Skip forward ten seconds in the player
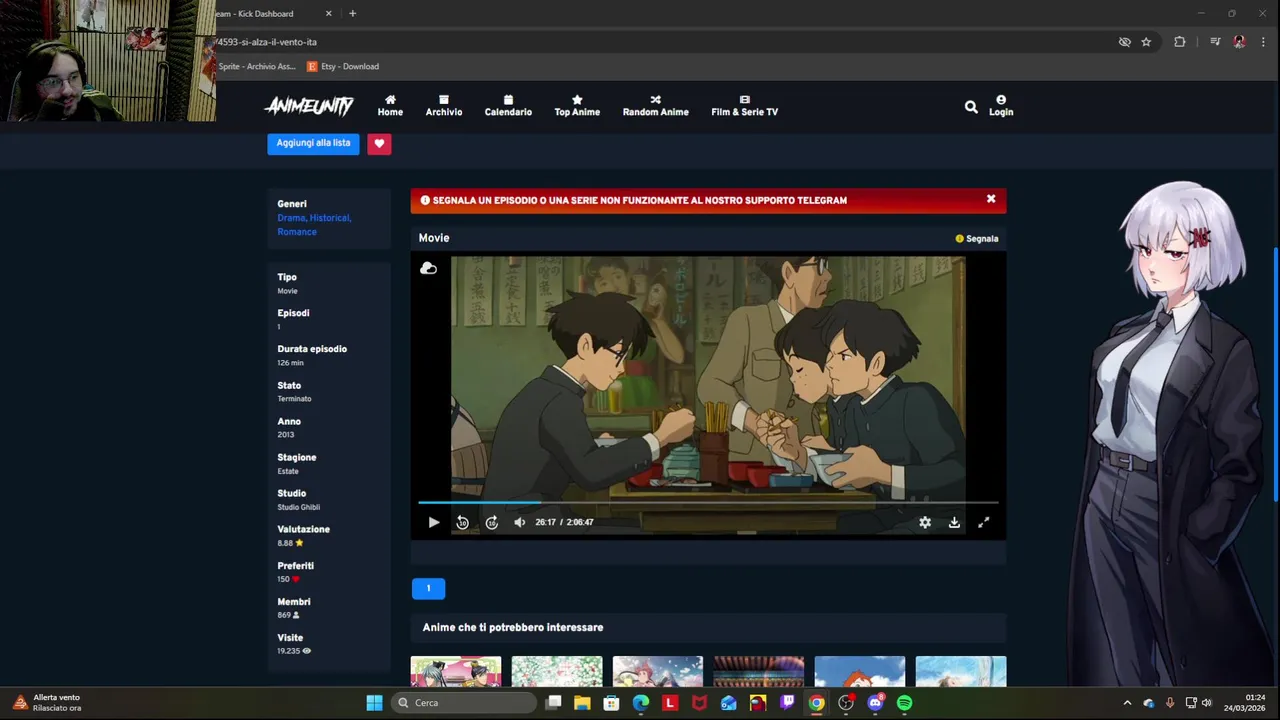The image size is (1280, 720). click(x=491, y=522)
